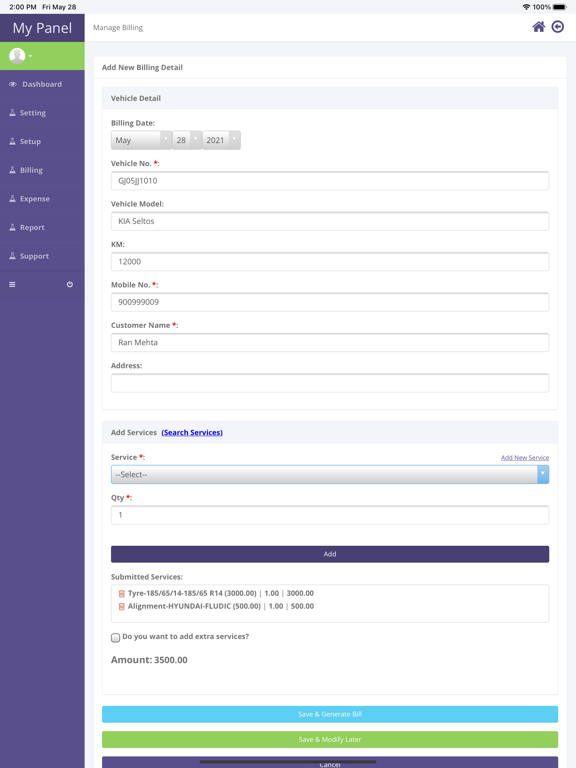Enable 'Do you want to add extra services?'

116,637
